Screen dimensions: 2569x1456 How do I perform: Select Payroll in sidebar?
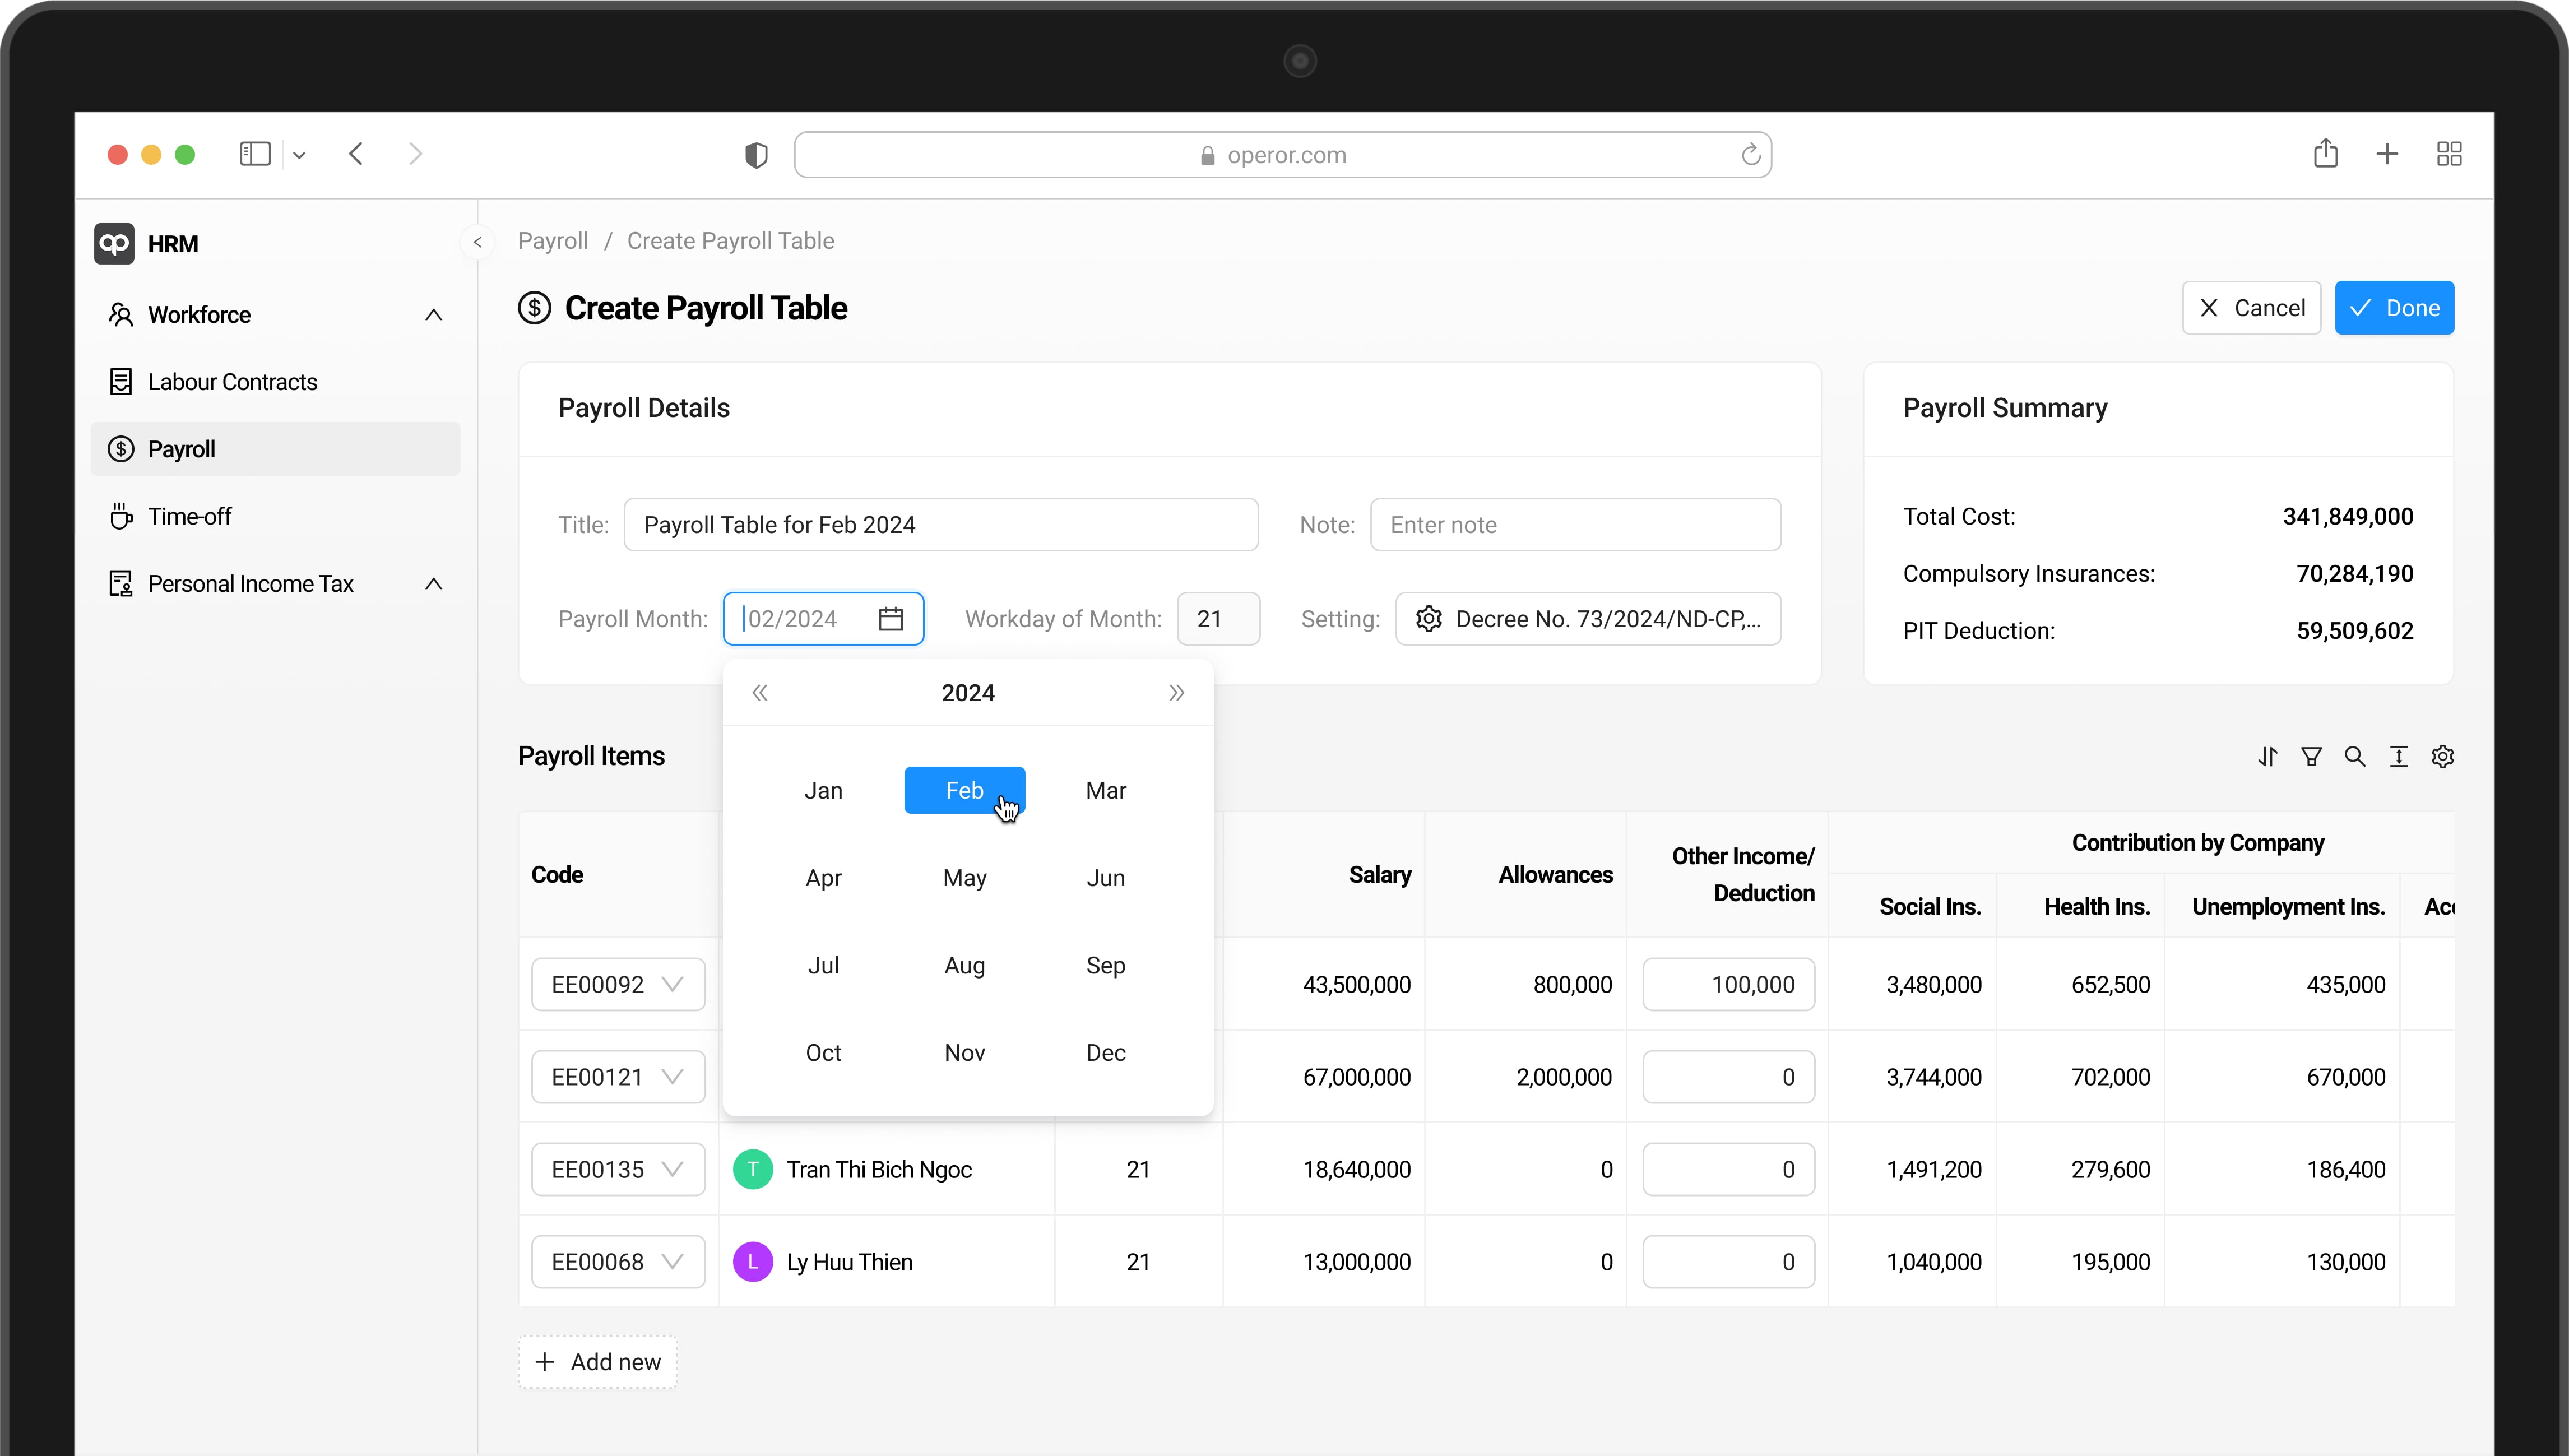point(275,449)
